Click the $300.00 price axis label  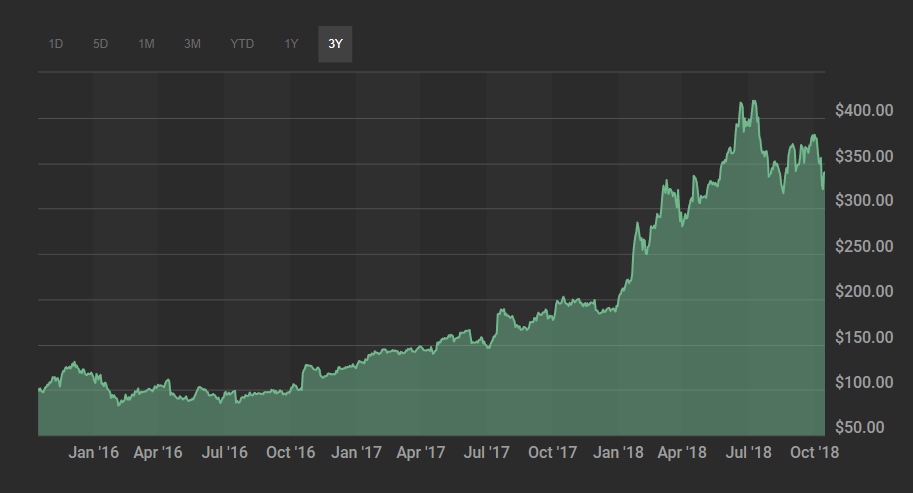(864, 201)
